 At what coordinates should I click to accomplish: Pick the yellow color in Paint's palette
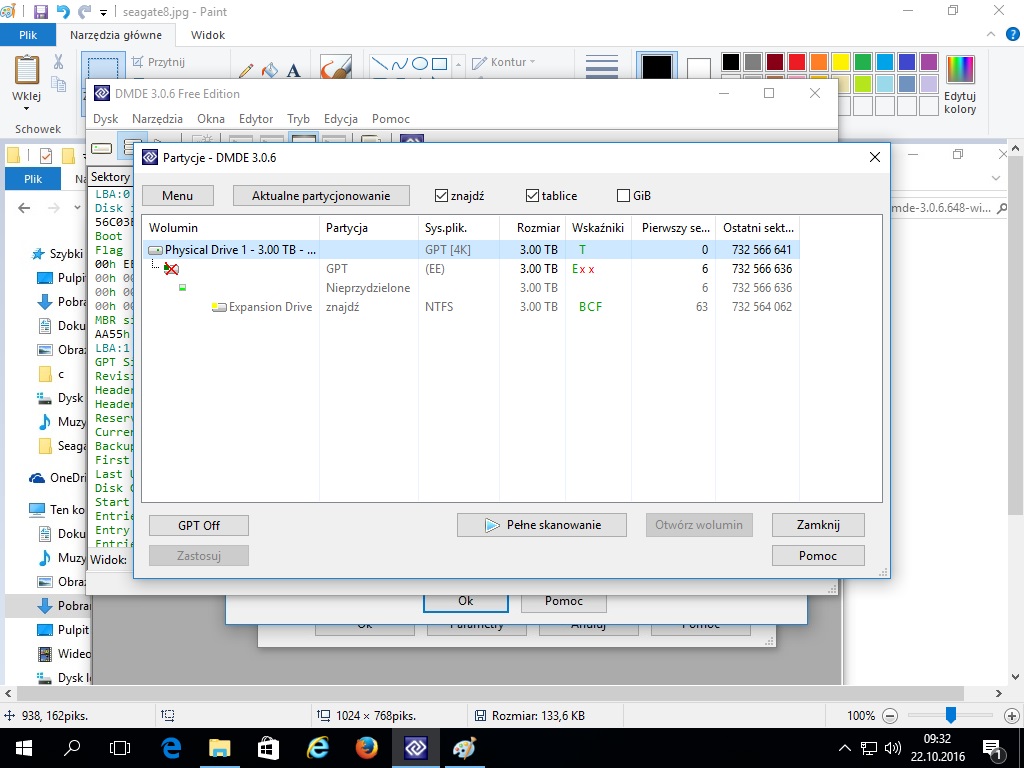[x=840, y=62]
